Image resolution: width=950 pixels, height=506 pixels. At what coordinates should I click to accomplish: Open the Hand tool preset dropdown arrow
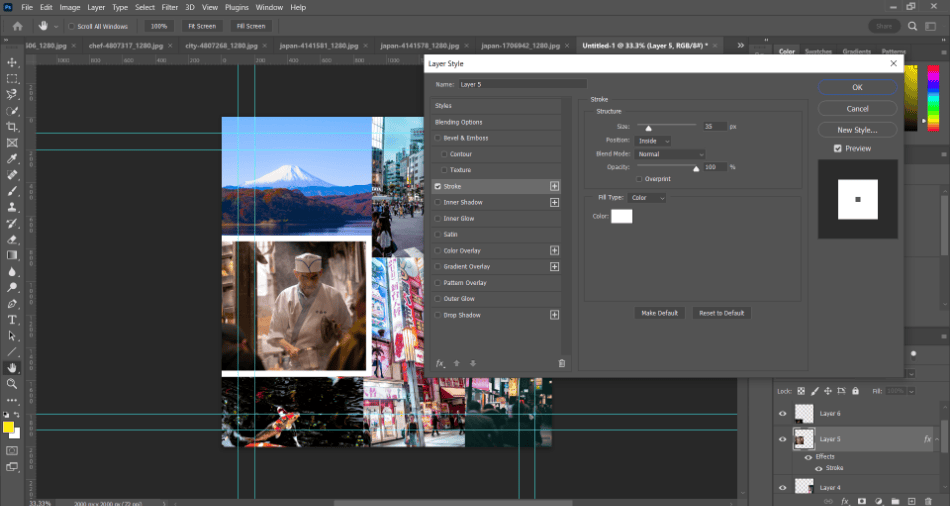coord(56,26)
